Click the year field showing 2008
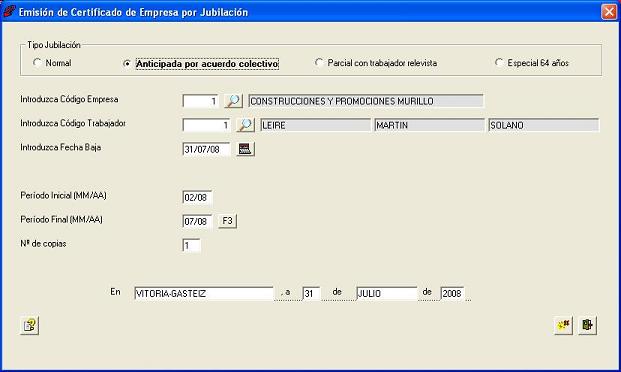The image size is (621, 372). pos(452,294)
